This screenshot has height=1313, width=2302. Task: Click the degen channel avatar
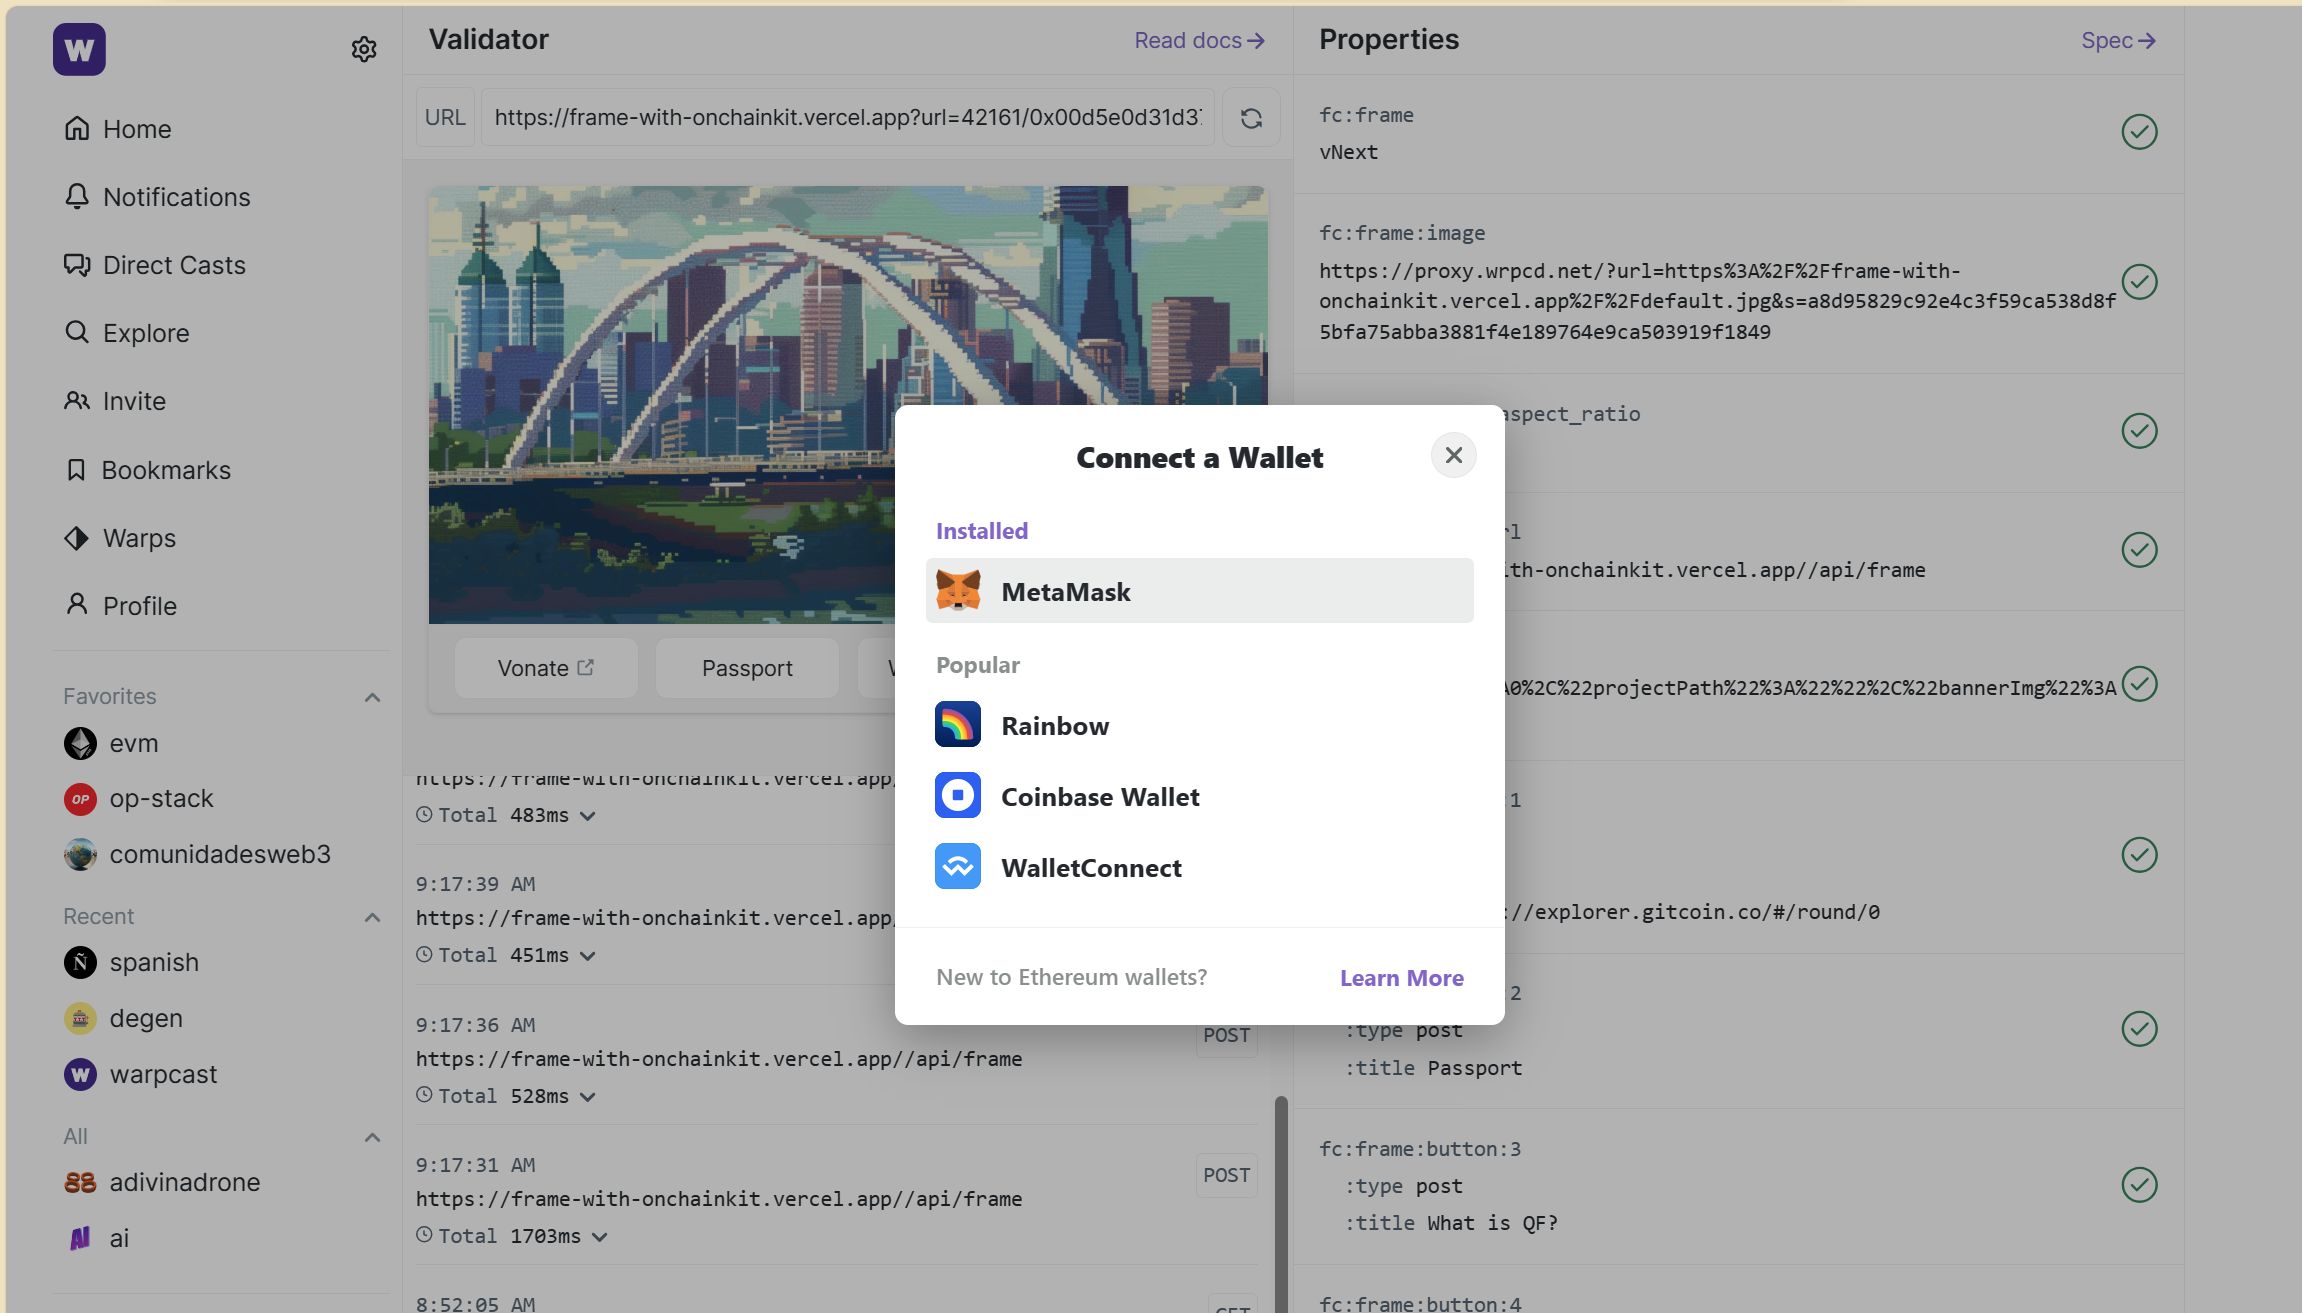pos(80,1019)
